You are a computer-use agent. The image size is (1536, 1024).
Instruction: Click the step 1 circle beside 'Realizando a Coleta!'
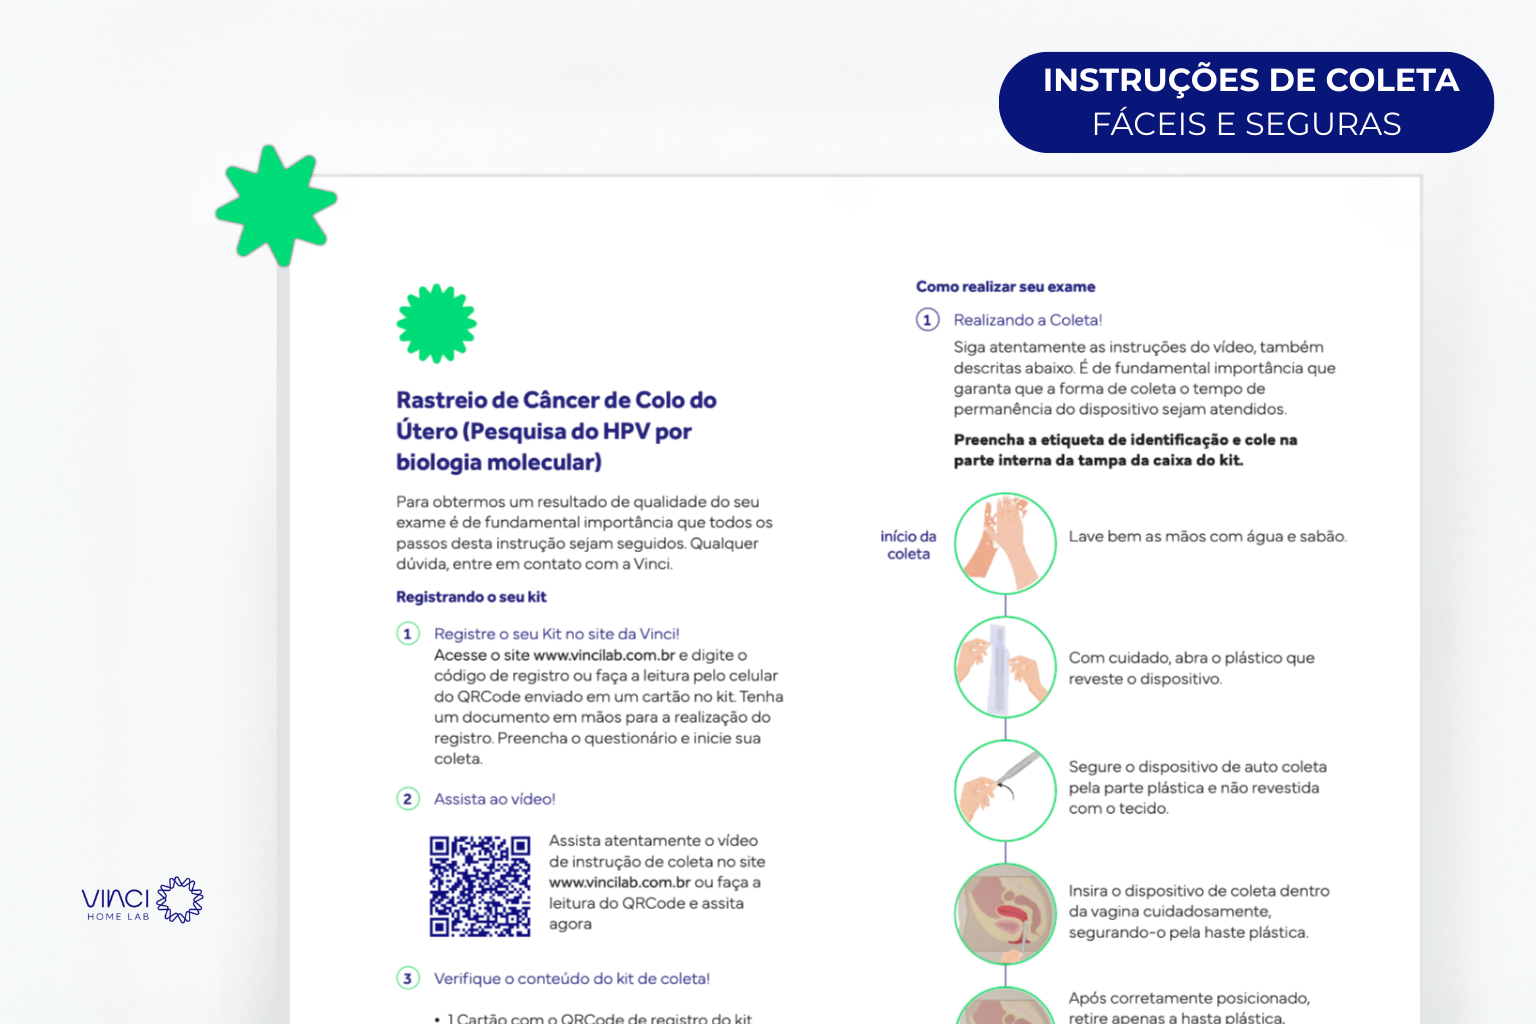point(928,320)
